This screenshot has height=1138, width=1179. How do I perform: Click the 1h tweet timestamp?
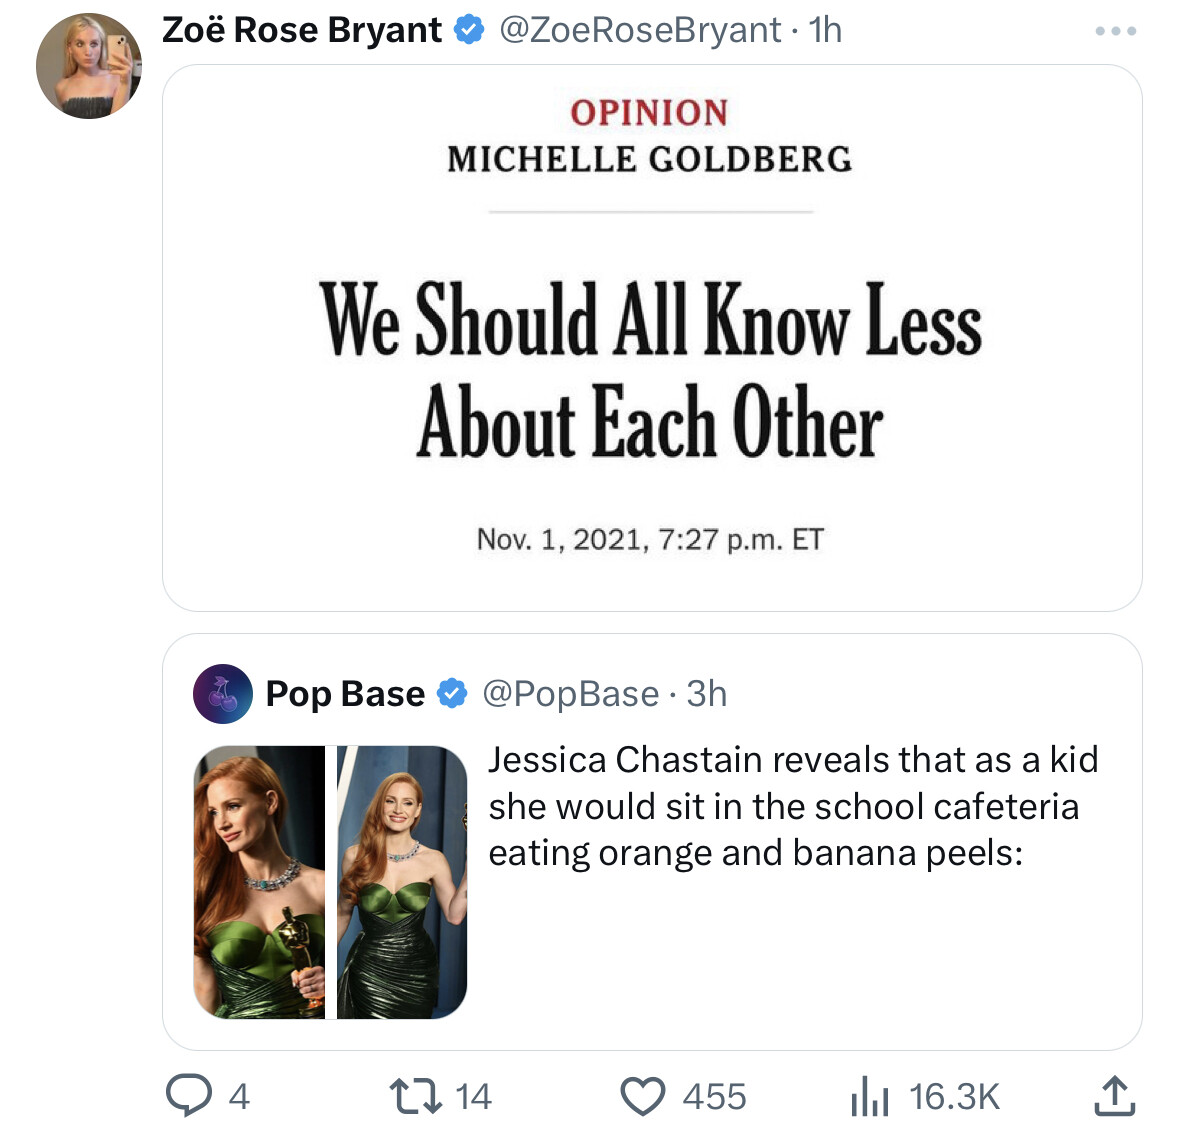pyautogui.click(x=825, y=30)
